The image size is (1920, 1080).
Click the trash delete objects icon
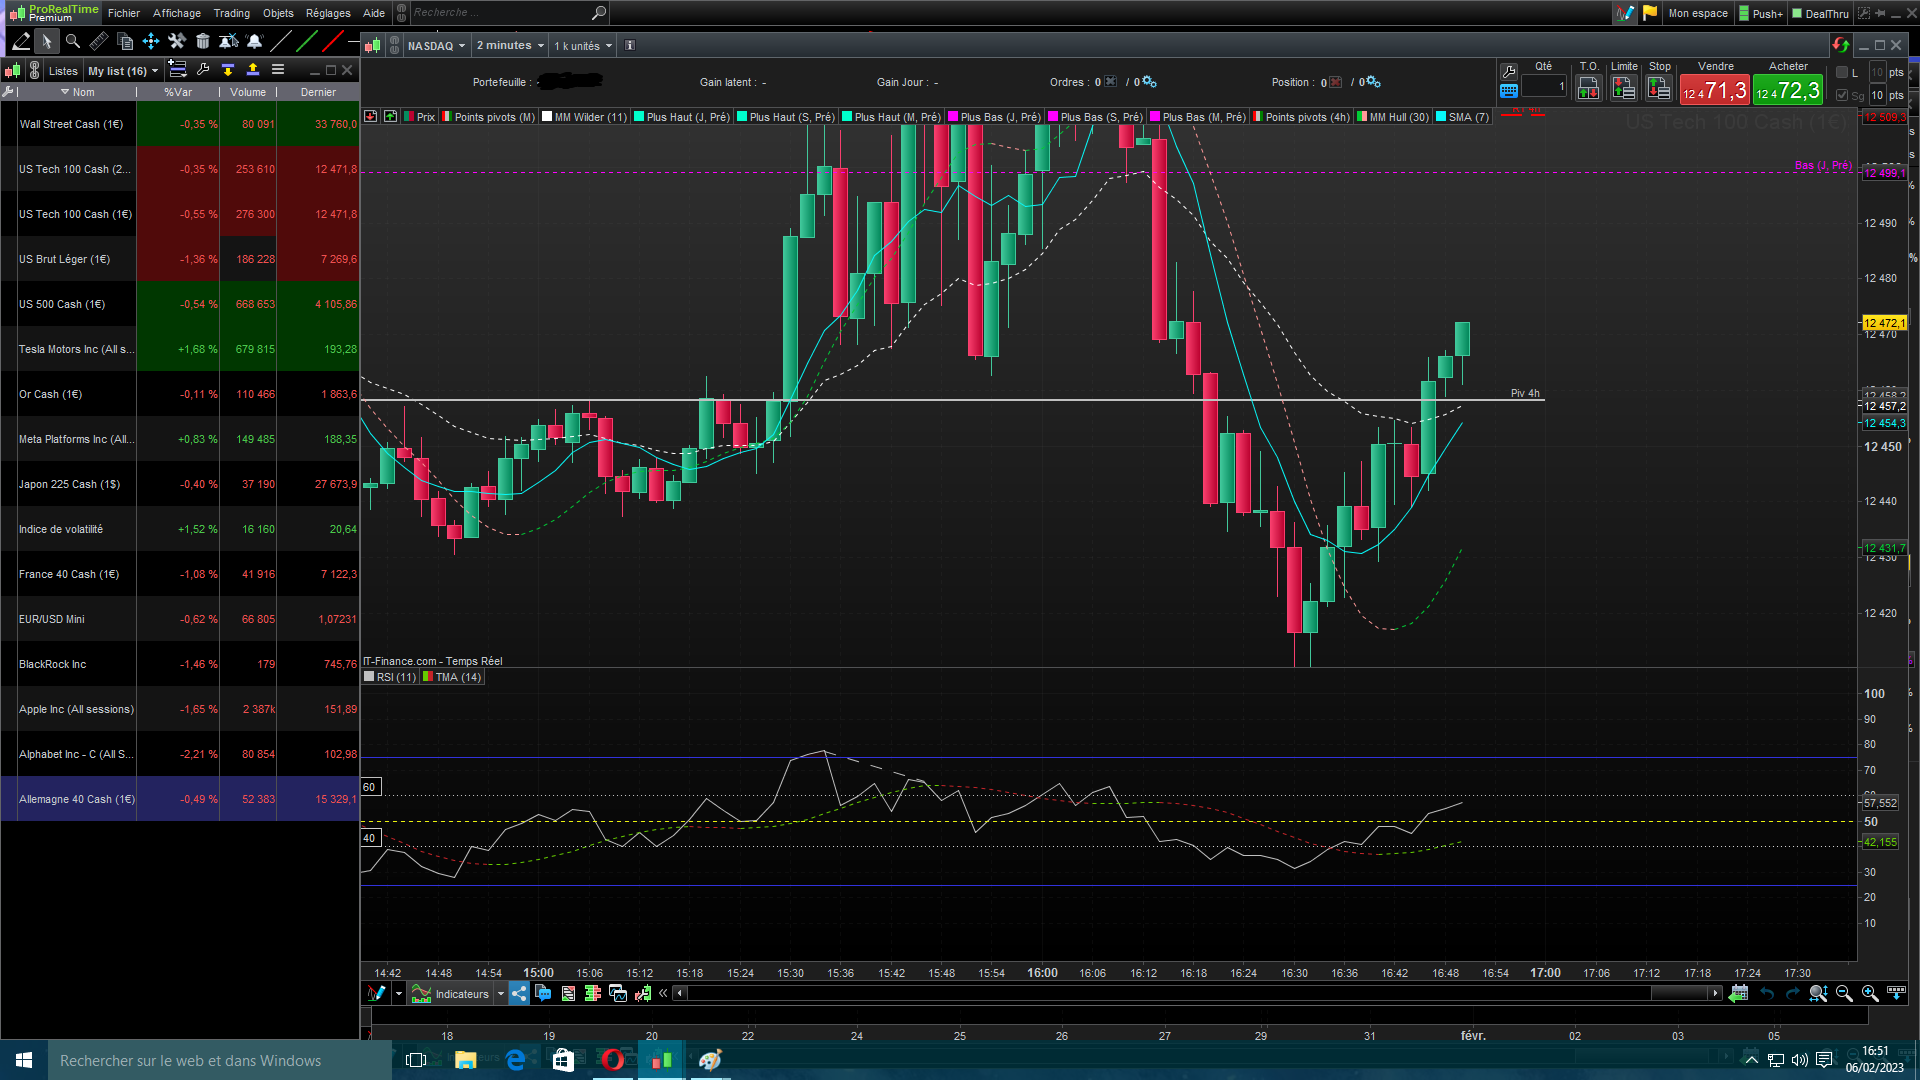coord(203,41)
